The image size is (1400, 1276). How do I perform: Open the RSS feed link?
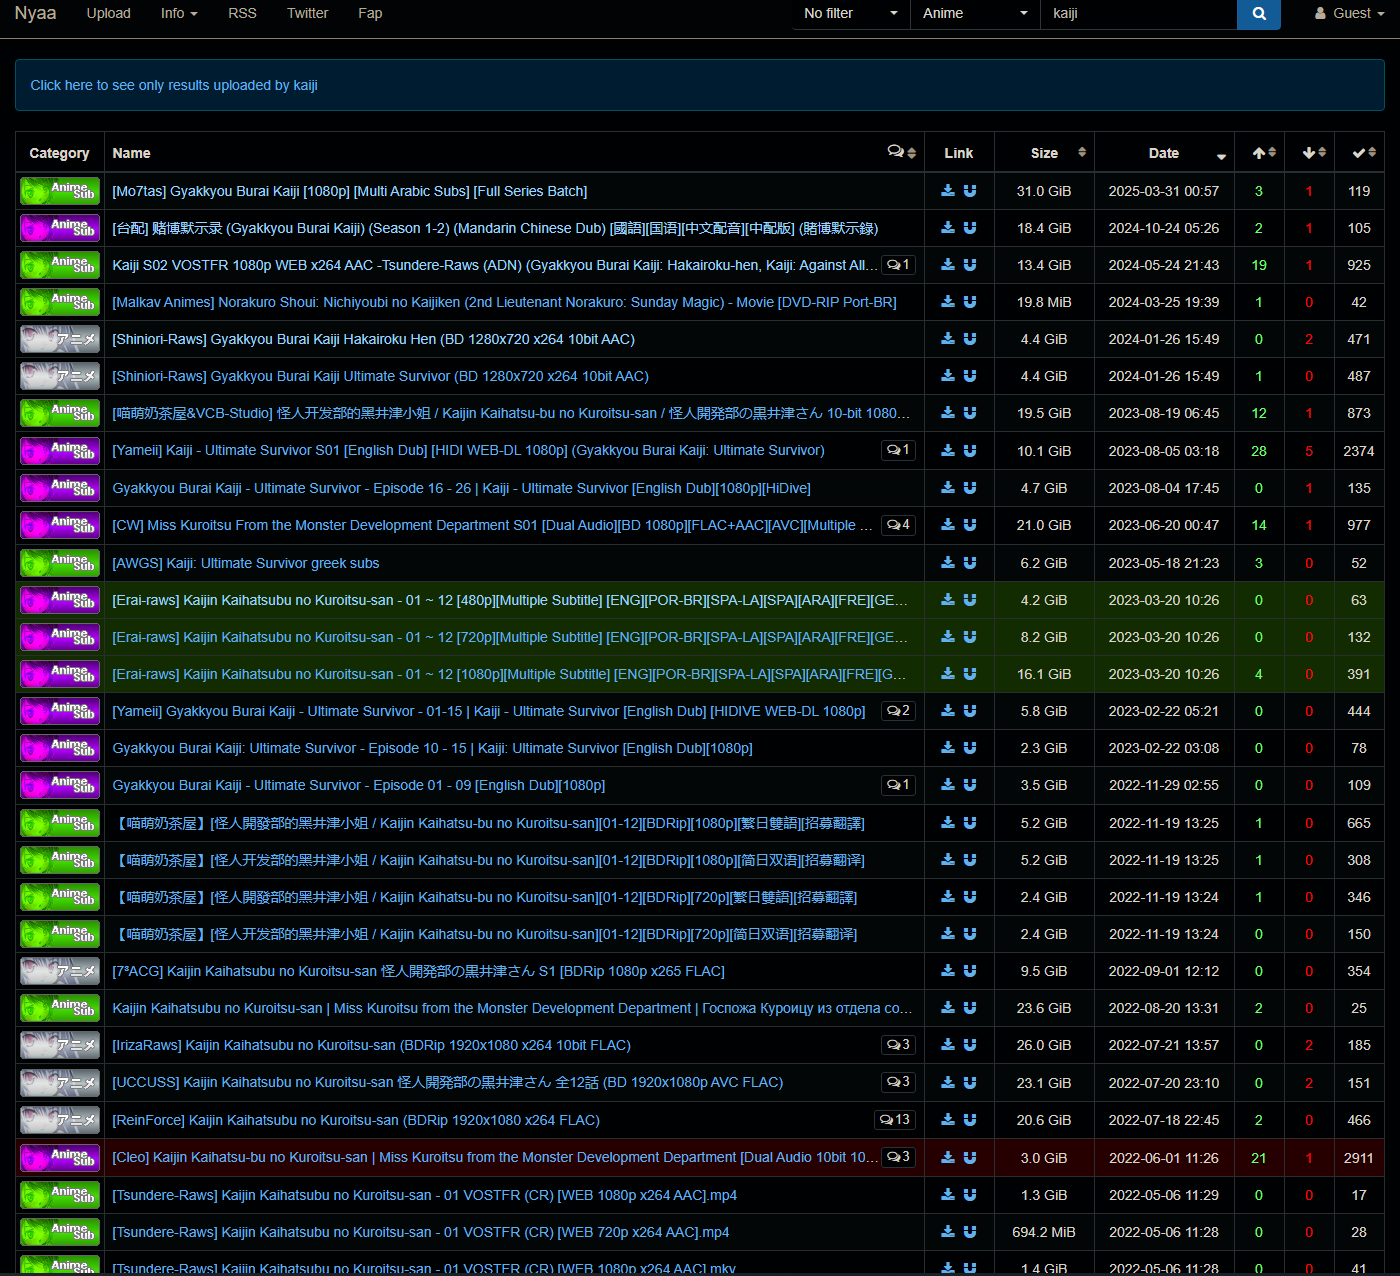242,14
